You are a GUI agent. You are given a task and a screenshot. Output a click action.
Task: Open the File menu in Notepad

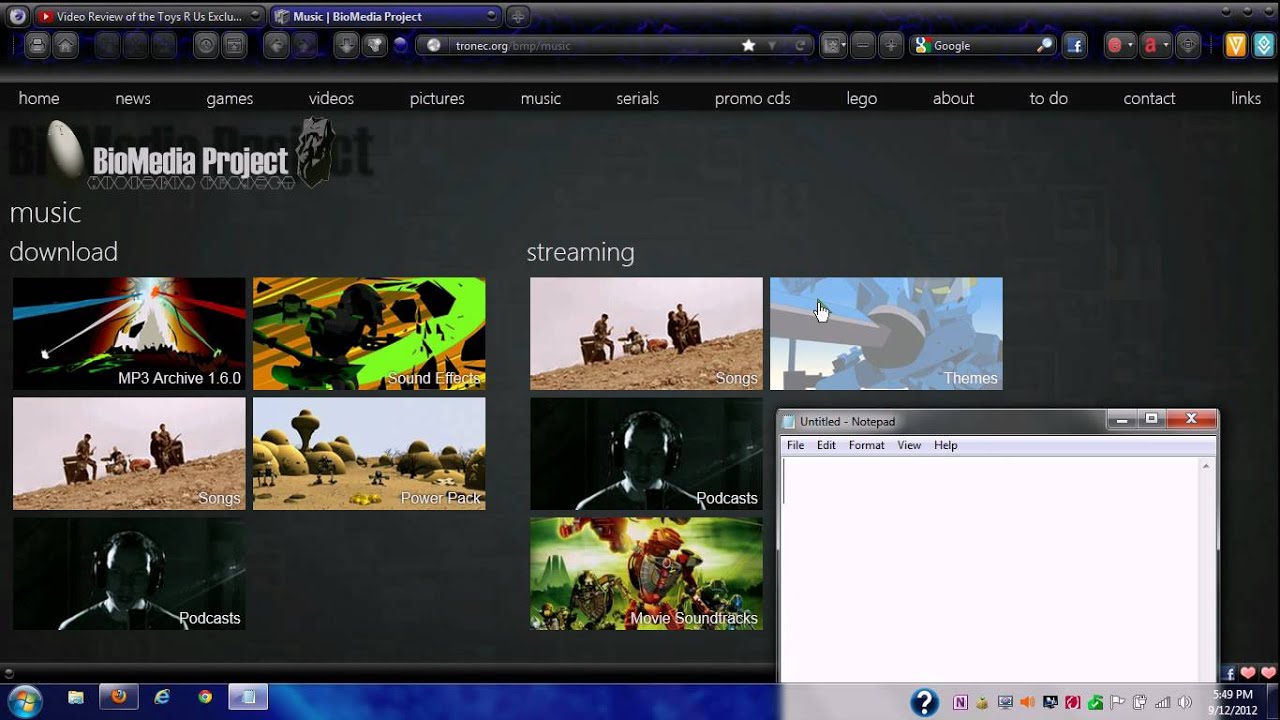coord(795,445)
